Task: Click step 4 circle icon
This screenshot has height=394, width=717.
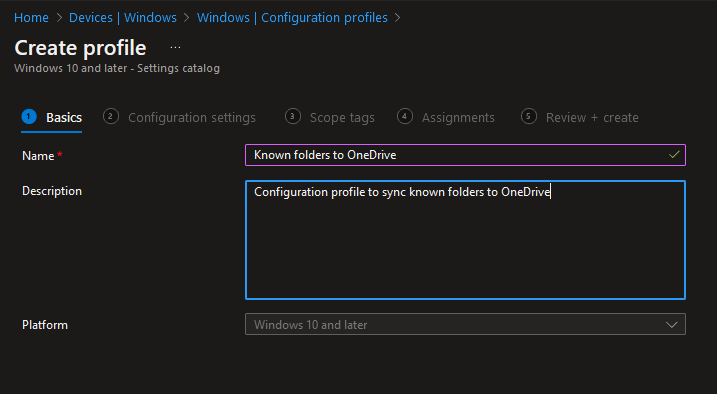Action: pos(405,117)
